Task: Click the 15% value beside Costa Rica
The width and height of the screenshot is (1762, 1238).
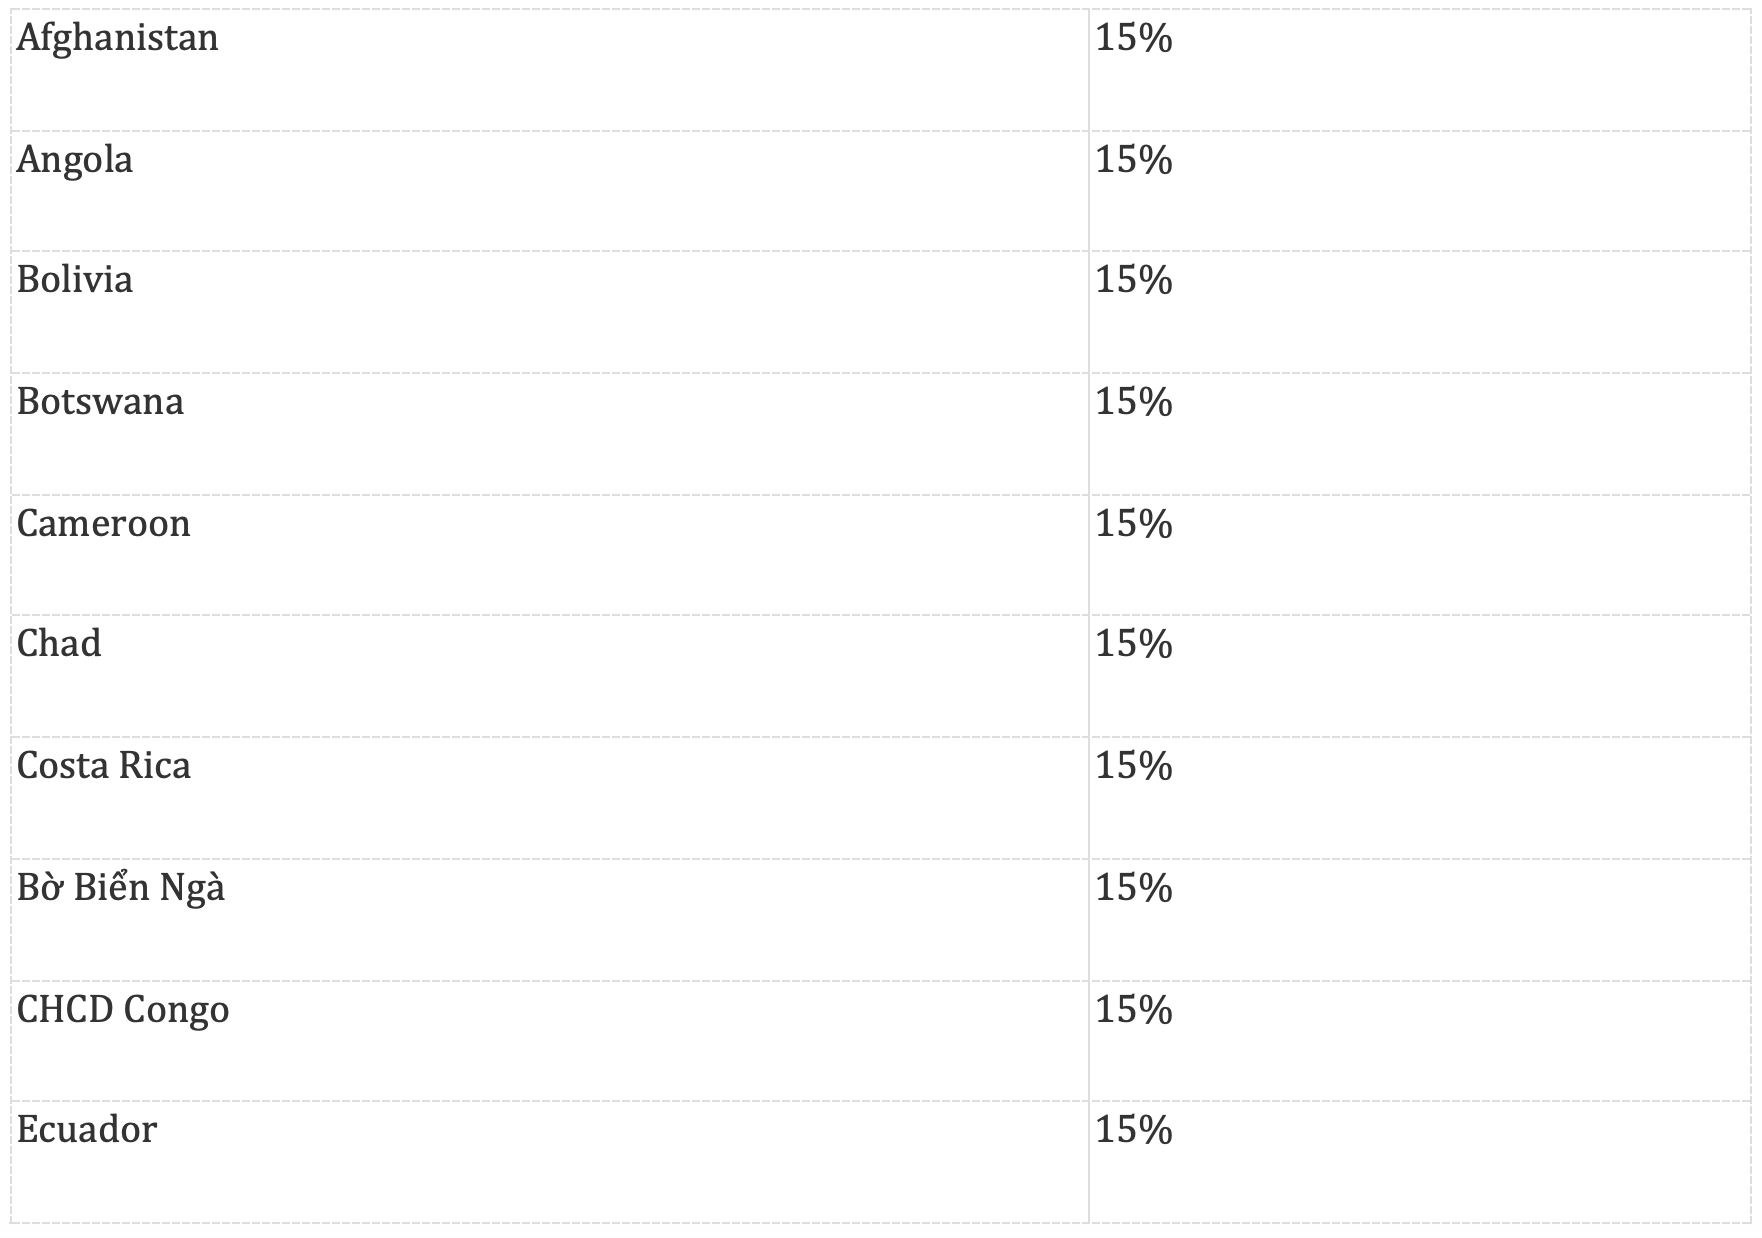Action: [x=1134, y=766]
